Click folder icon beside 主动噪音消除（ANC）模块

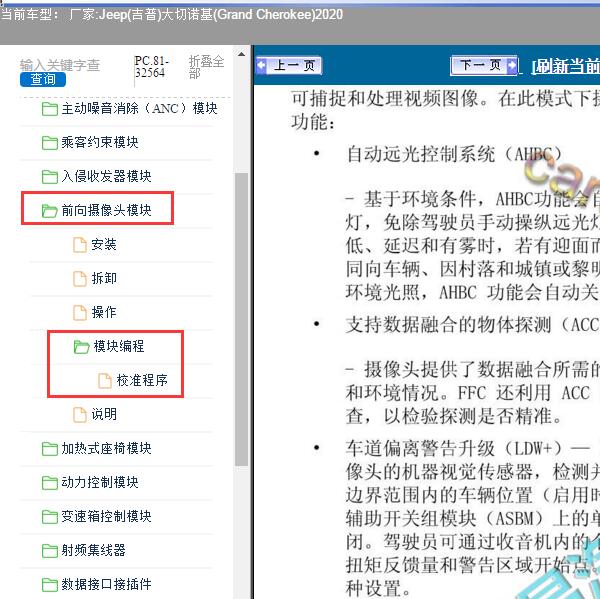click(x=50, y=109)
